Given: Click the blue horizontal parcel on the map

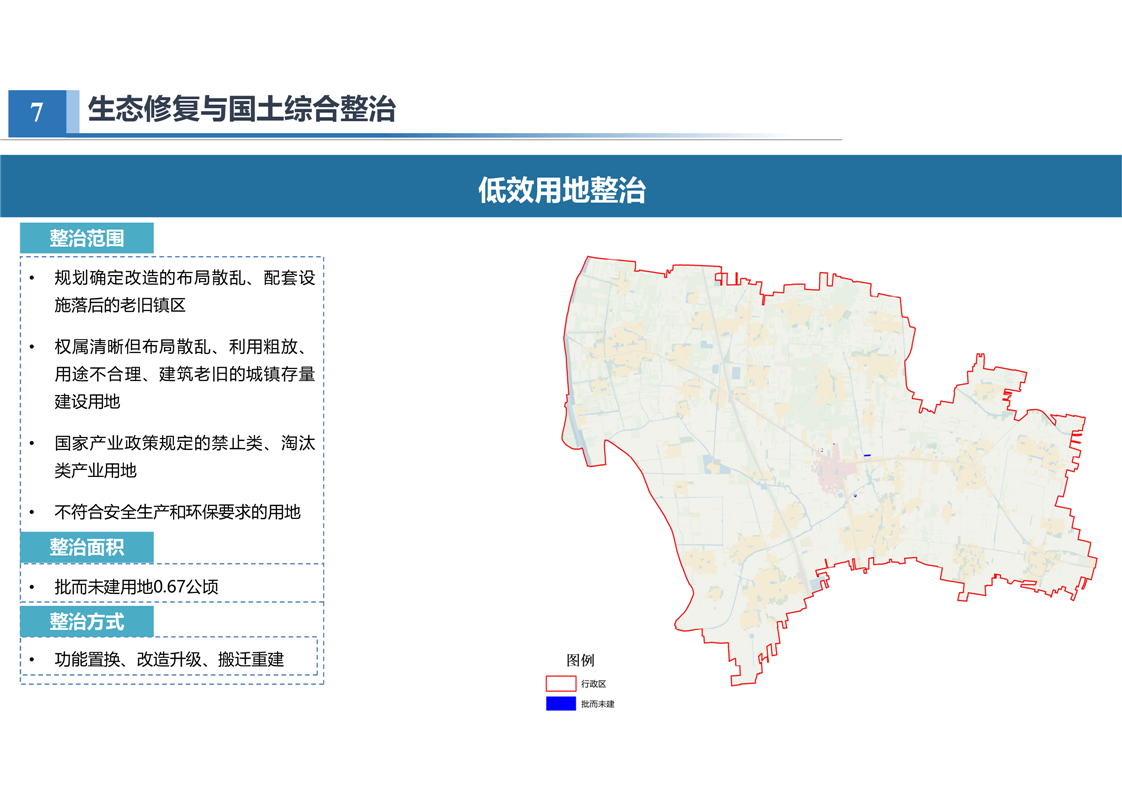Looking at the screenshot, I should click(x=867, y=456).
